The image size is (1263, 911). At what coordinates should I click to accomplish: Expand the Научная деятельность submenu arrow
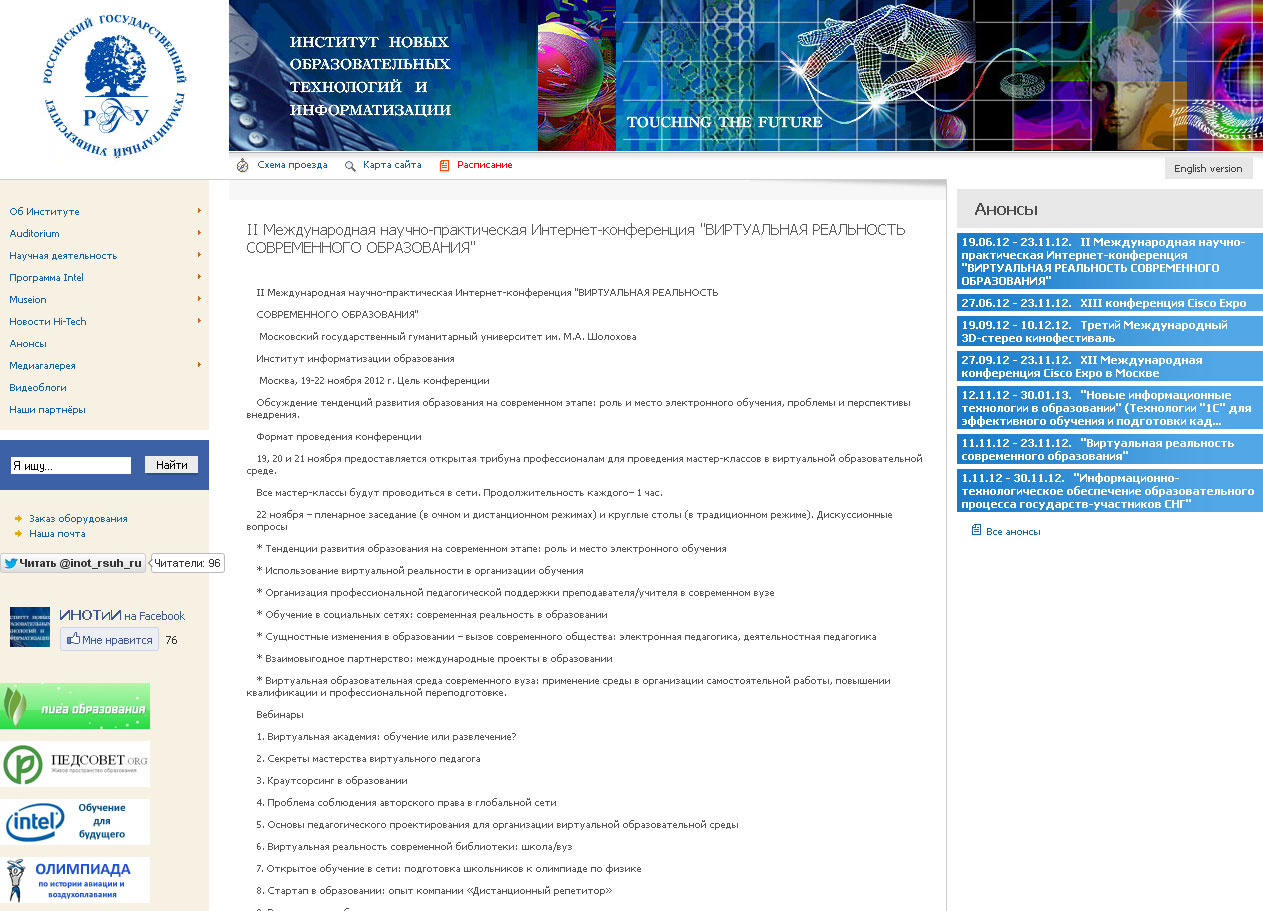[200, 254]
